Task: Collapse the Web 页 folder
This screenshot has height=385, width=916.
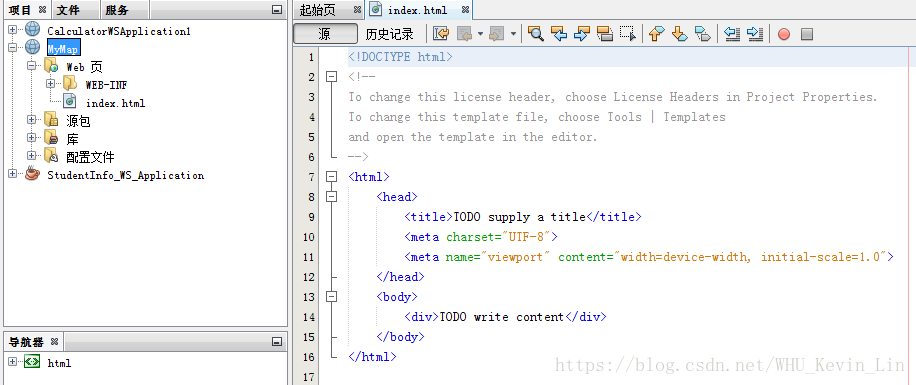Action: tap(31, 65)
